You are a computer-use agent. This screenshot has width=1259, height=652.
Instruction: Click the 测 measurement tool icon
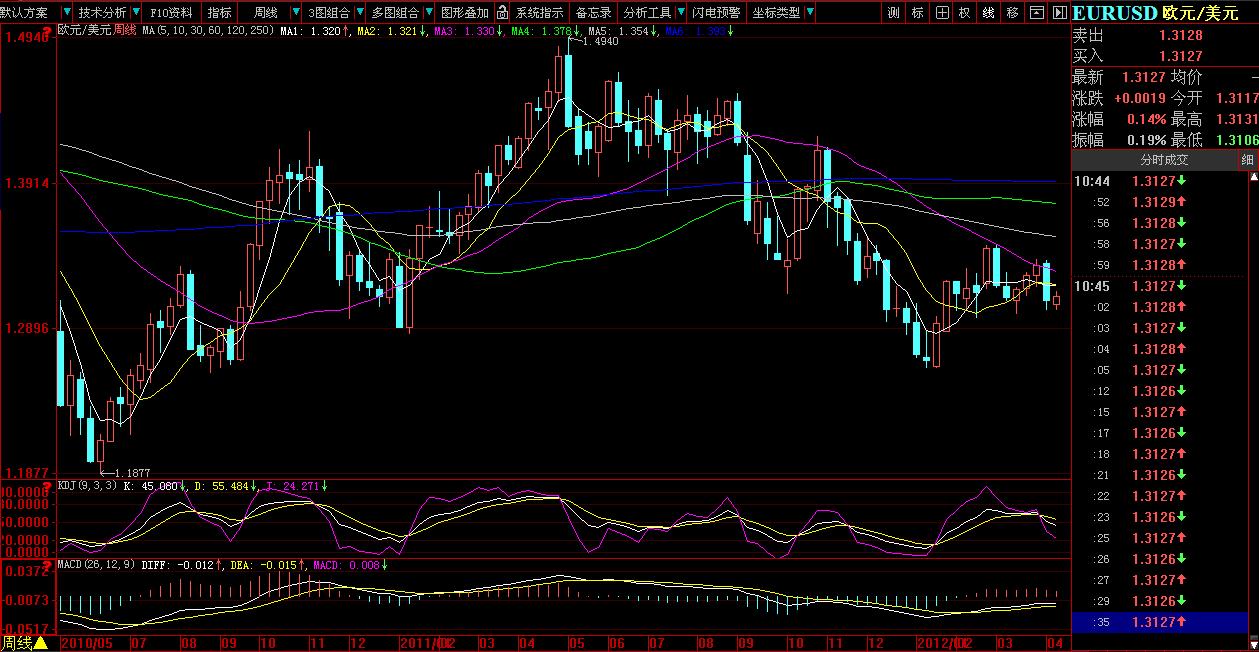point(892,13)
